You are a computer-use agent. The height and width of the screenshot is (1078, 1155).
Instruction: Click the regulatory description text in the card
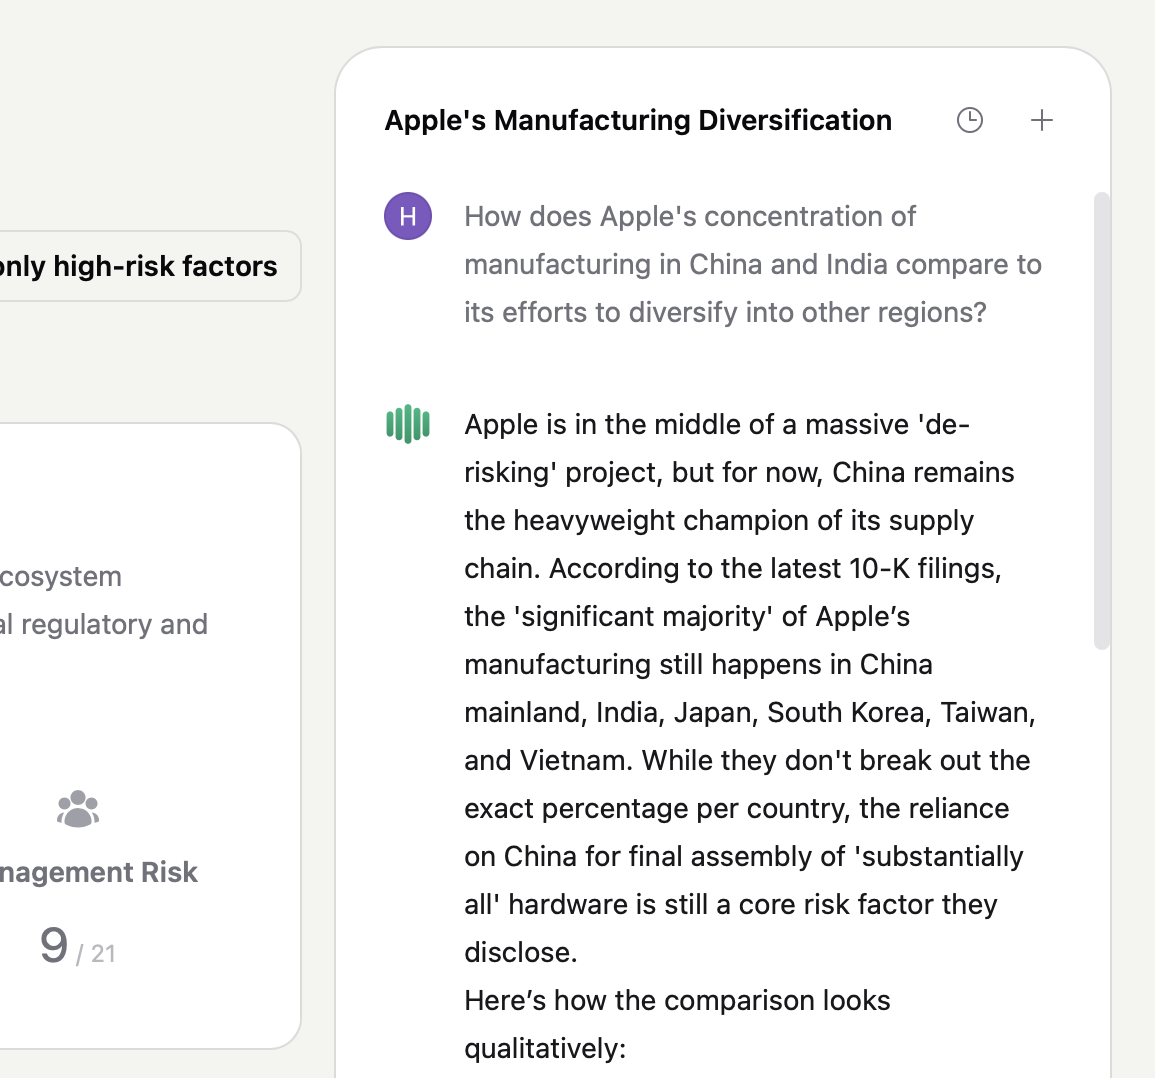click(105, 624)
